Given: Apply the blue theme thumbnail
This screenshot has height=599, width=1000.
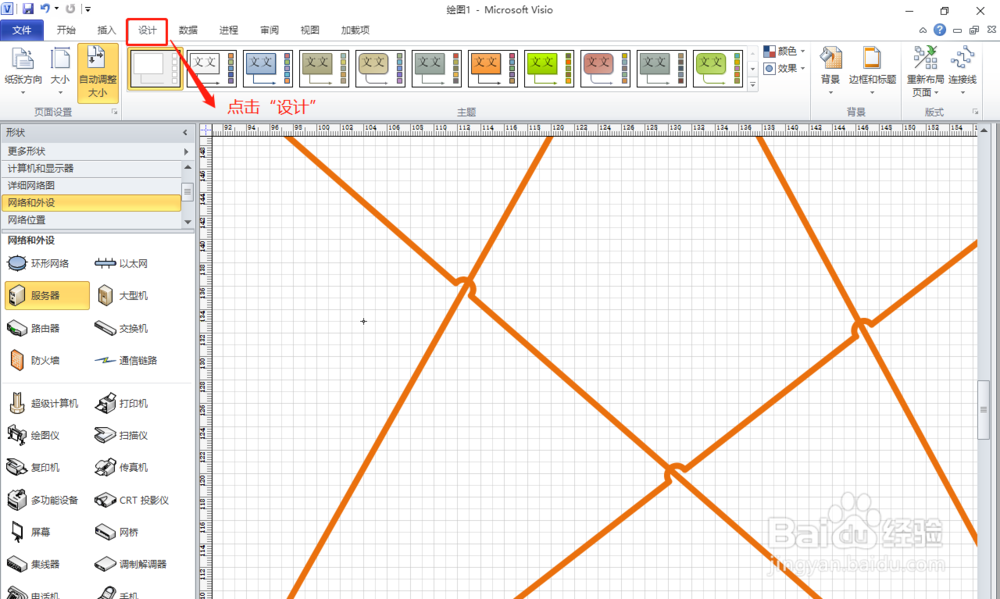Looking at the screenshot, I should (268, 69).
